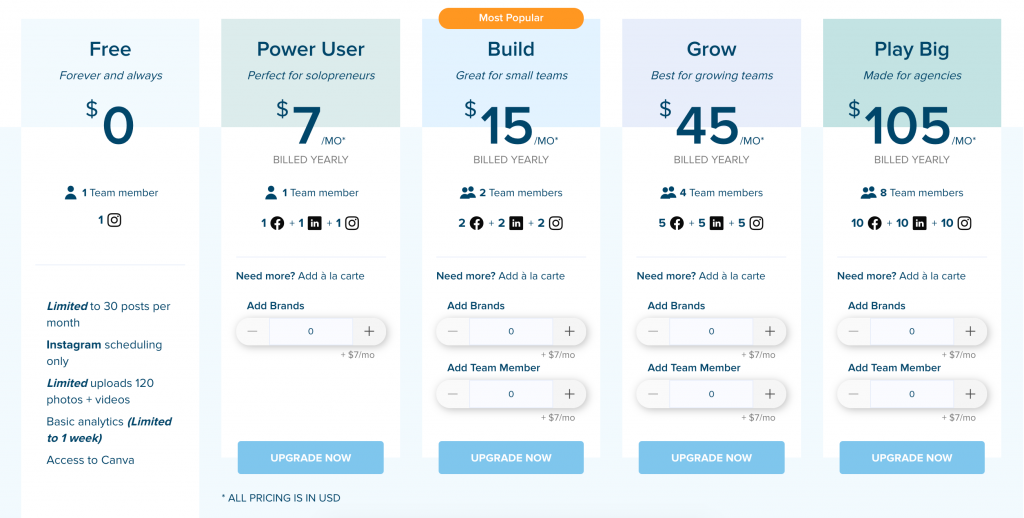Increase Add Team Member count in Play Big plan
This screenshot has width=1024, height=518.
click(970, 394)
